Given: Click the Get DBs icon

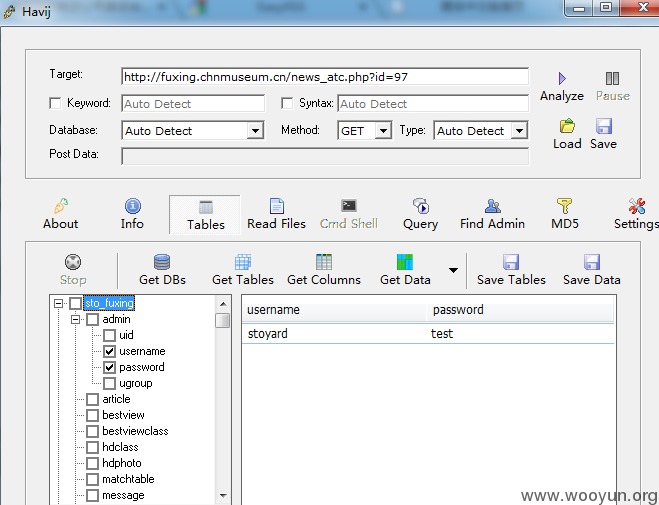Looking at the screenshot, I should [162, 262].
